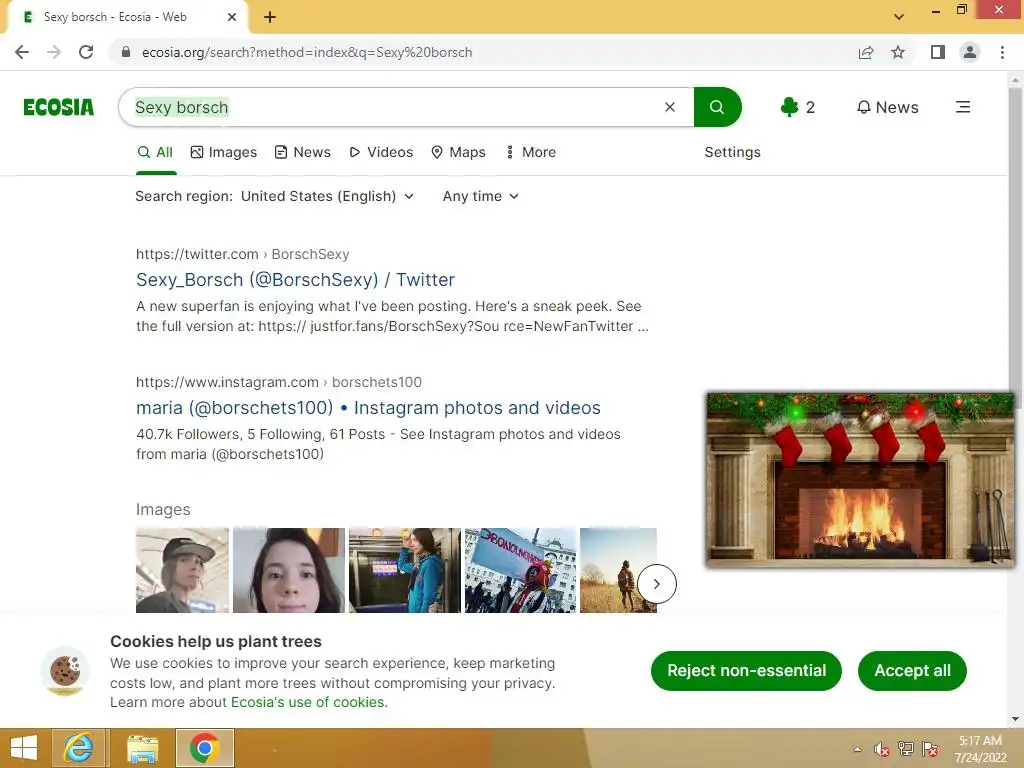The image size is (1024, 768).
Task: Click the browser forward arrow
Action: [x=54, y=52]
